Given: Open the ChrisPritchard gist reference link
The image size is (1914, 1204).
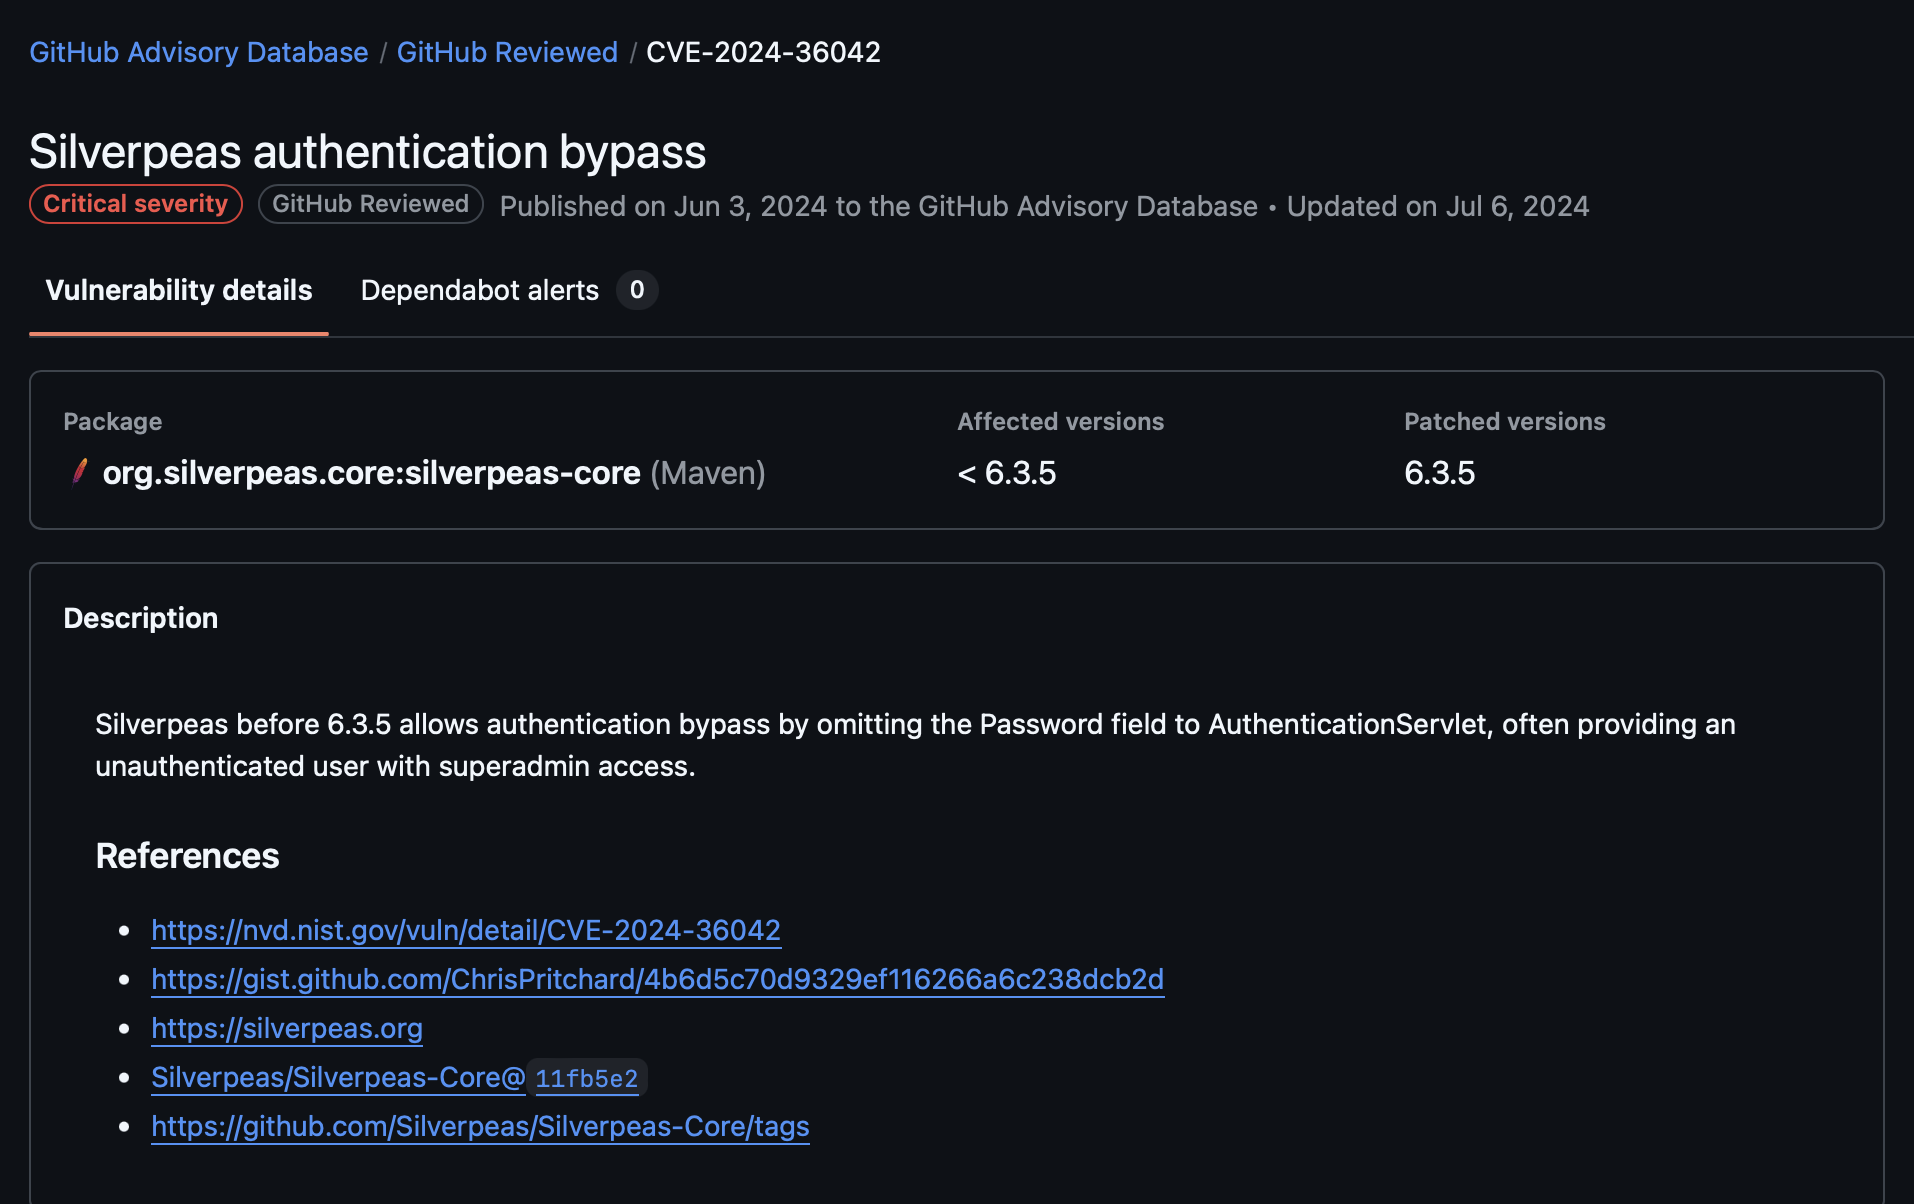Looking at the screenshot, I should tap(658, 979).
